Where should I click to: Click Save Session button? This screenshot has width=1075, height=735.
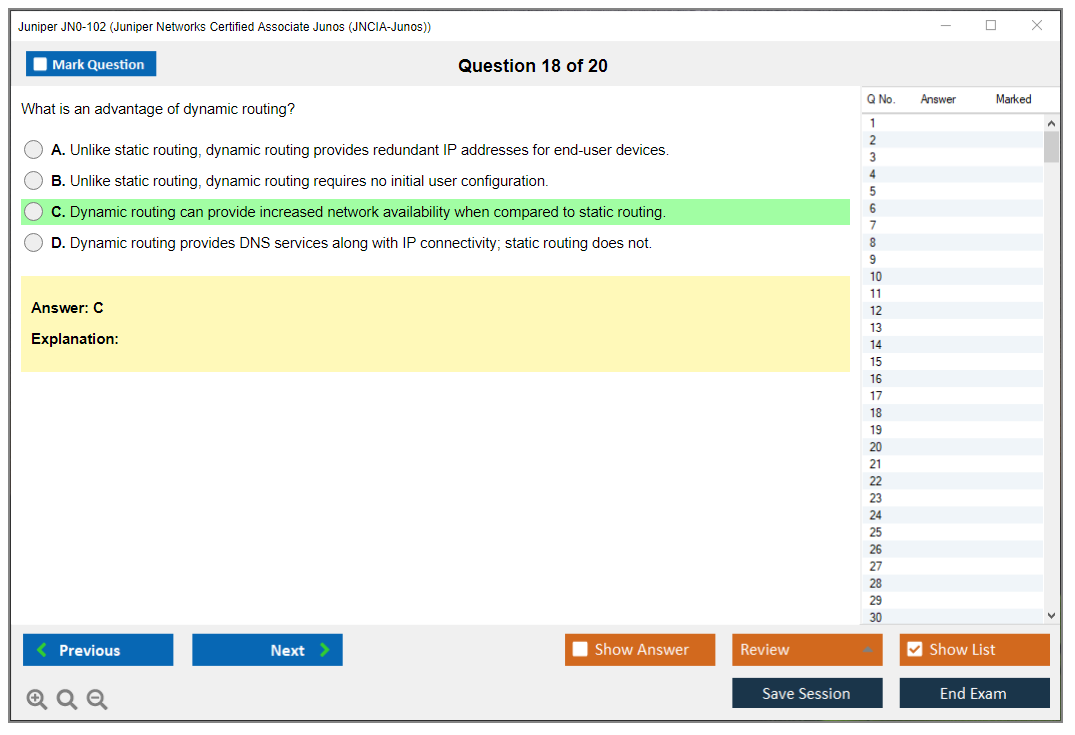[807, 694]
